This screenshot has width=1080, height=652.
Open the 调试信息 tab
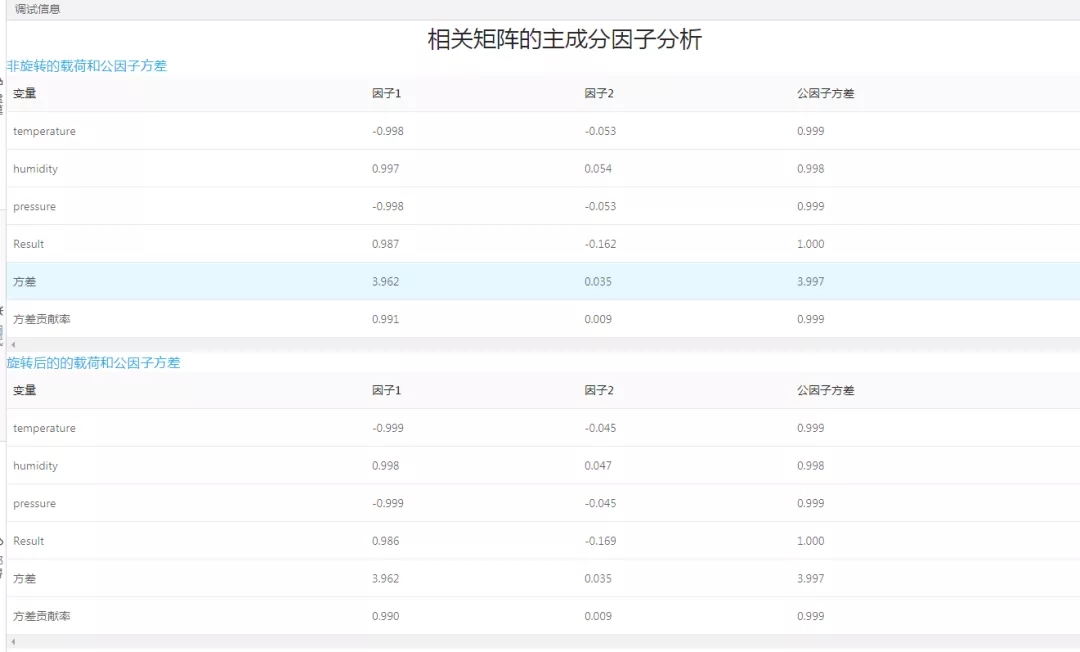click(x=37, y=9)
